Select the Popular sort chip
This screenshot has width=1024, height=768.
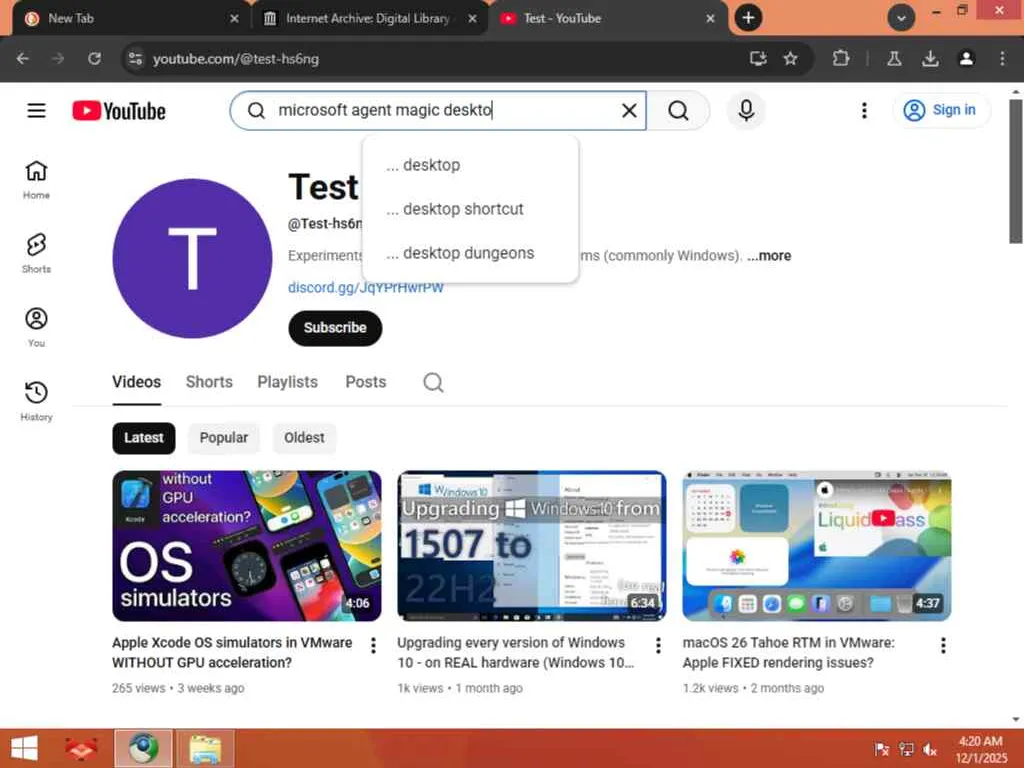[x=223, y=438]
